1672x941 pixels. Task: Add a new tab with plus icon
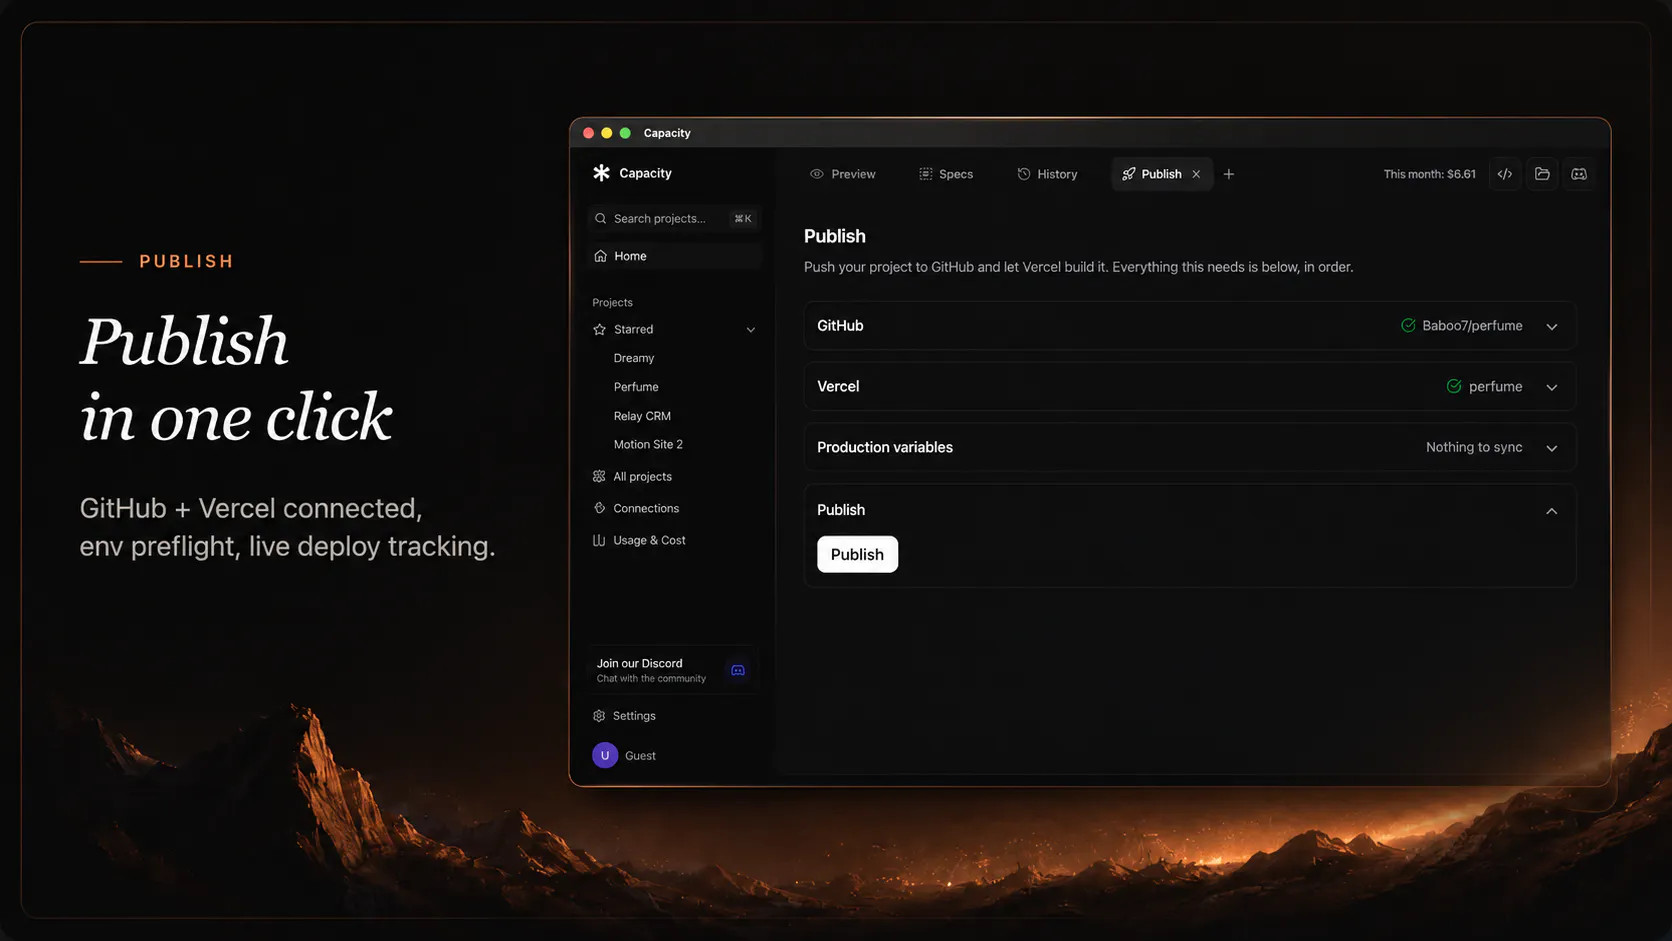pyautogui.click(x=1229, y=174)
